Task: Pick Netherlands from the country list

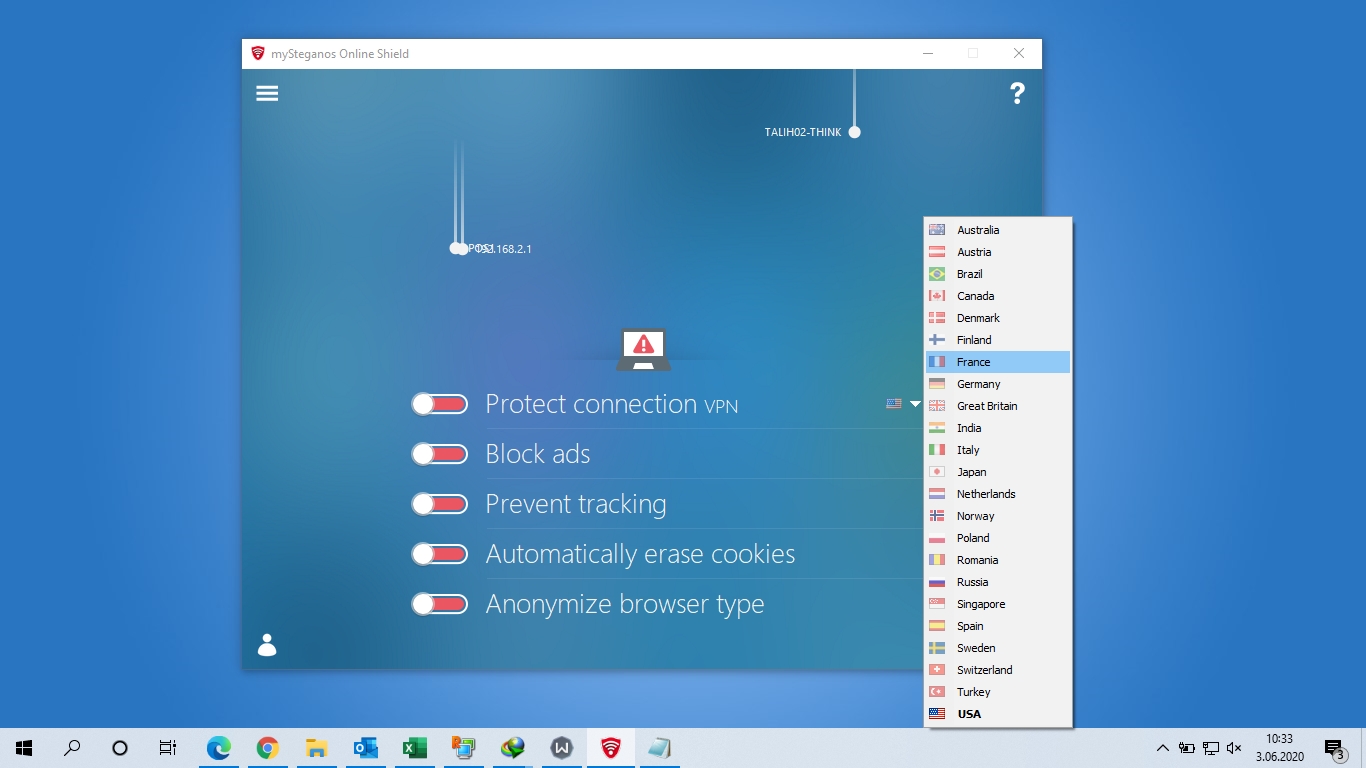Action: click(x=998, y=494)
